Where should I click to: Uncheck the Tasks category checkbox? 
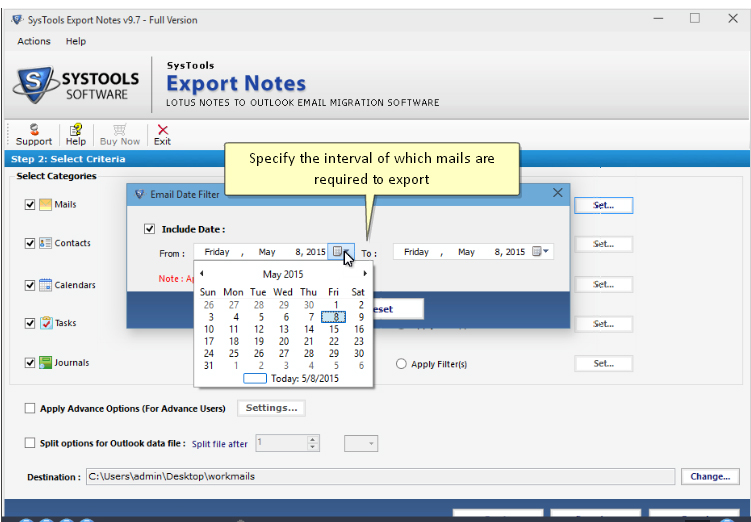coord(30,323)
